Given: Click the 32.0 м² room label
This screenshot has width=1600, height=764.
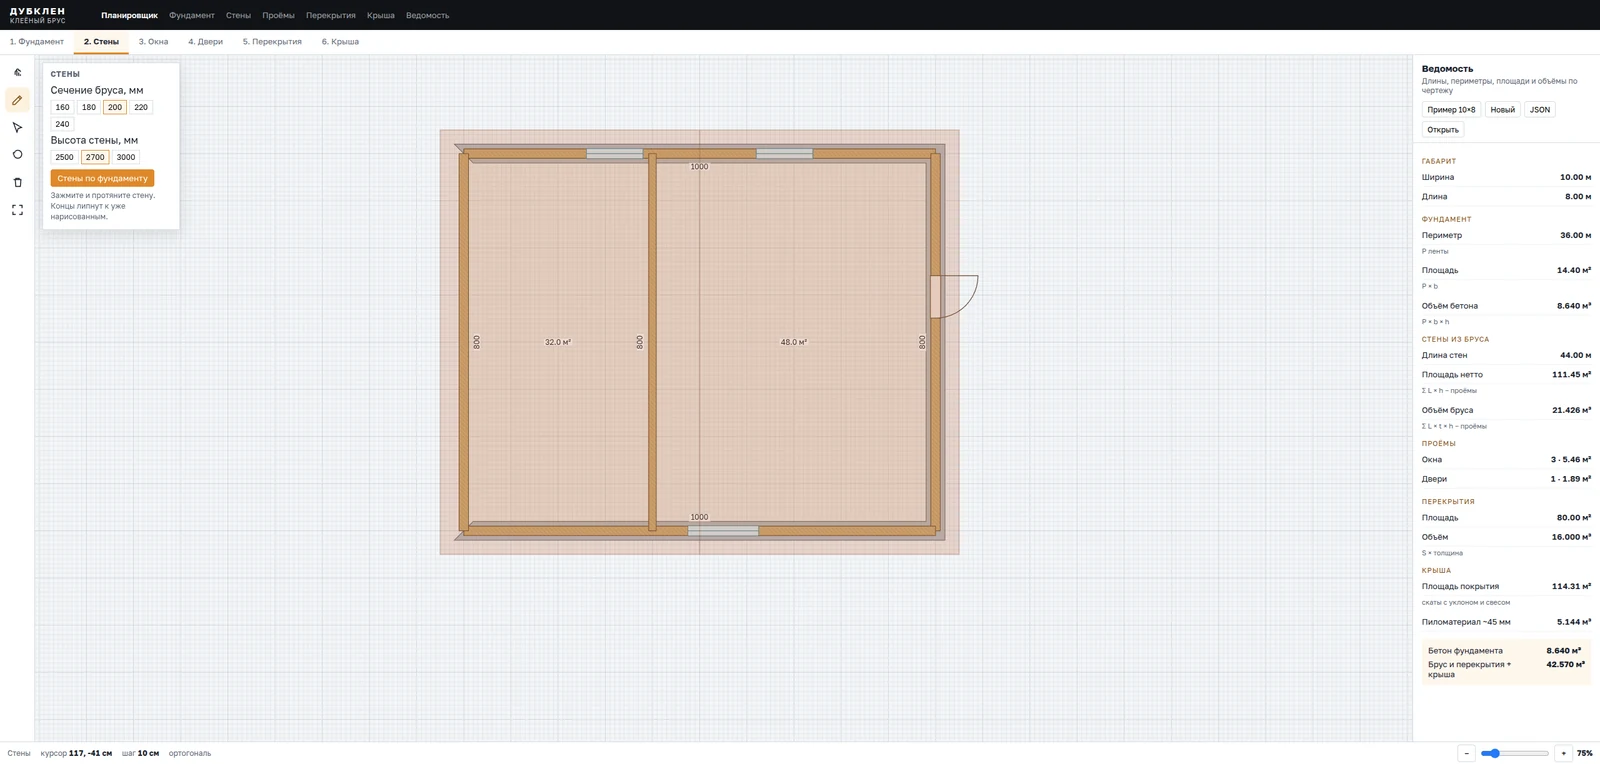Looking at the screenshot, I should [x=558, y=342].
